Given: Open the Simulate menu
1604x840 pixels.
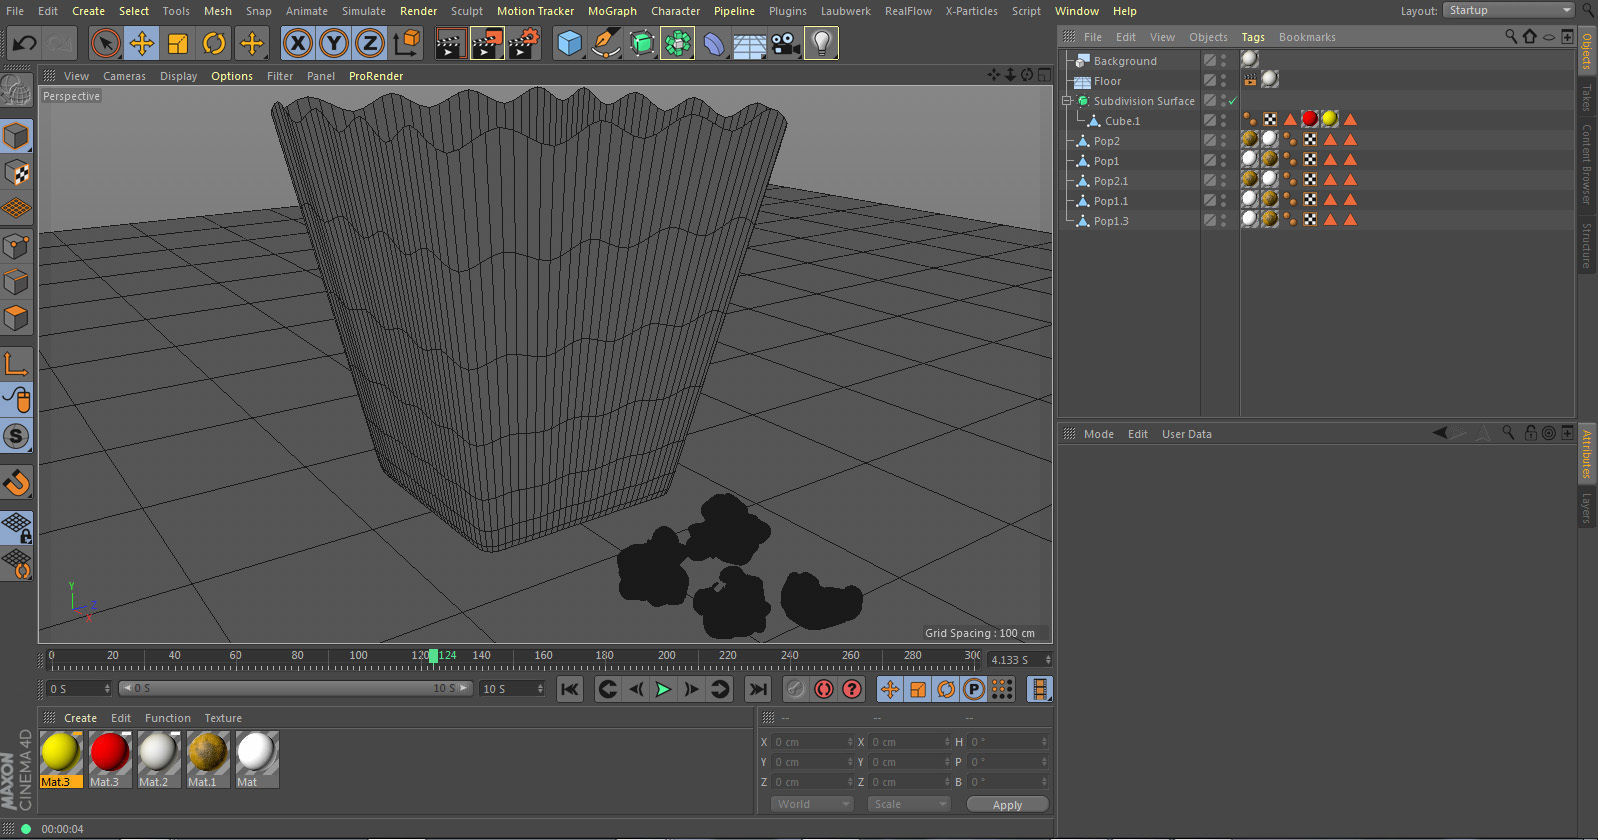Looking at the screenshot, I should coord(363,11).
